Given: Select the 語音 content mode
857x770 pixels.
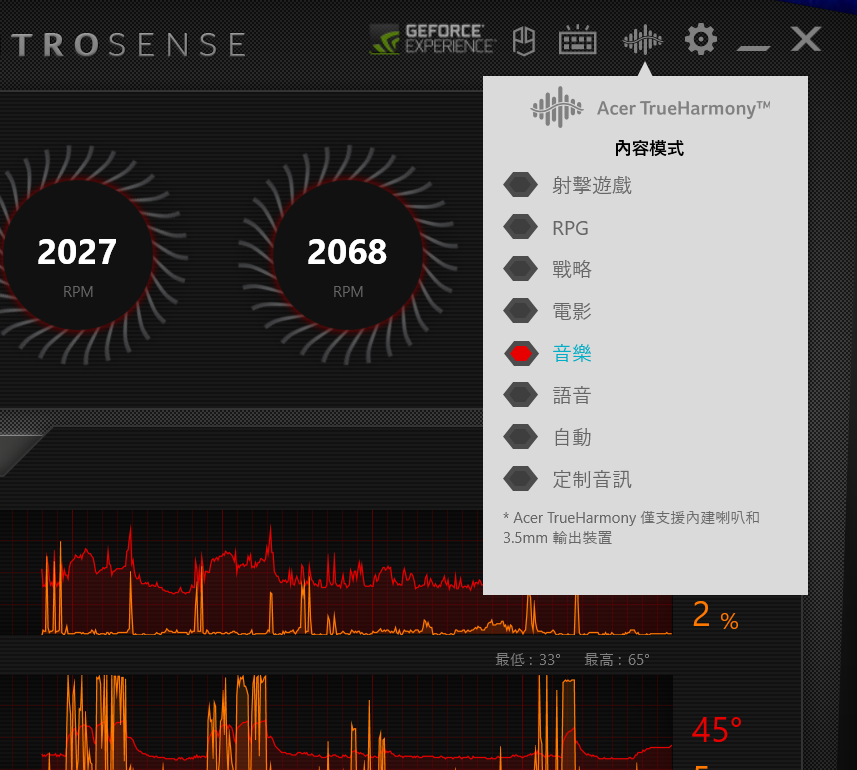Looking at the screenshot, I should 547,395.
